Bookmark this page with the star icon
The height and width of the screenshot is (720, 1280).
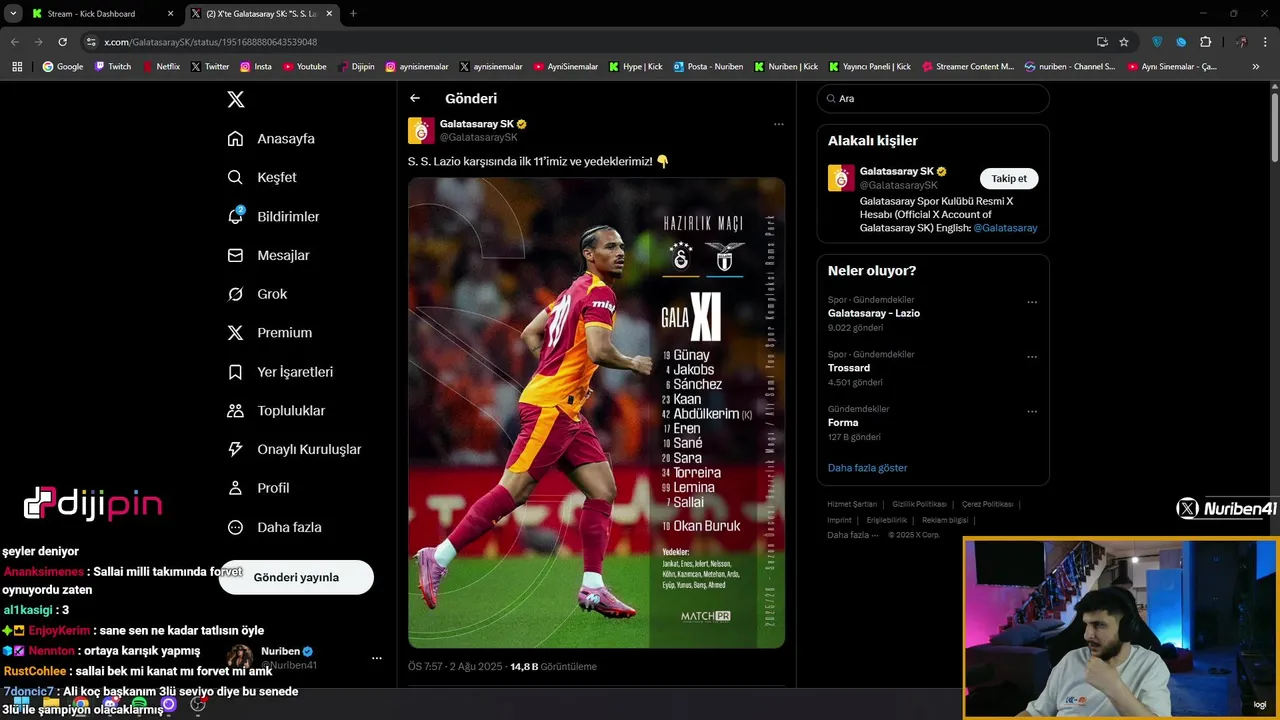[x=1124, y=42]
